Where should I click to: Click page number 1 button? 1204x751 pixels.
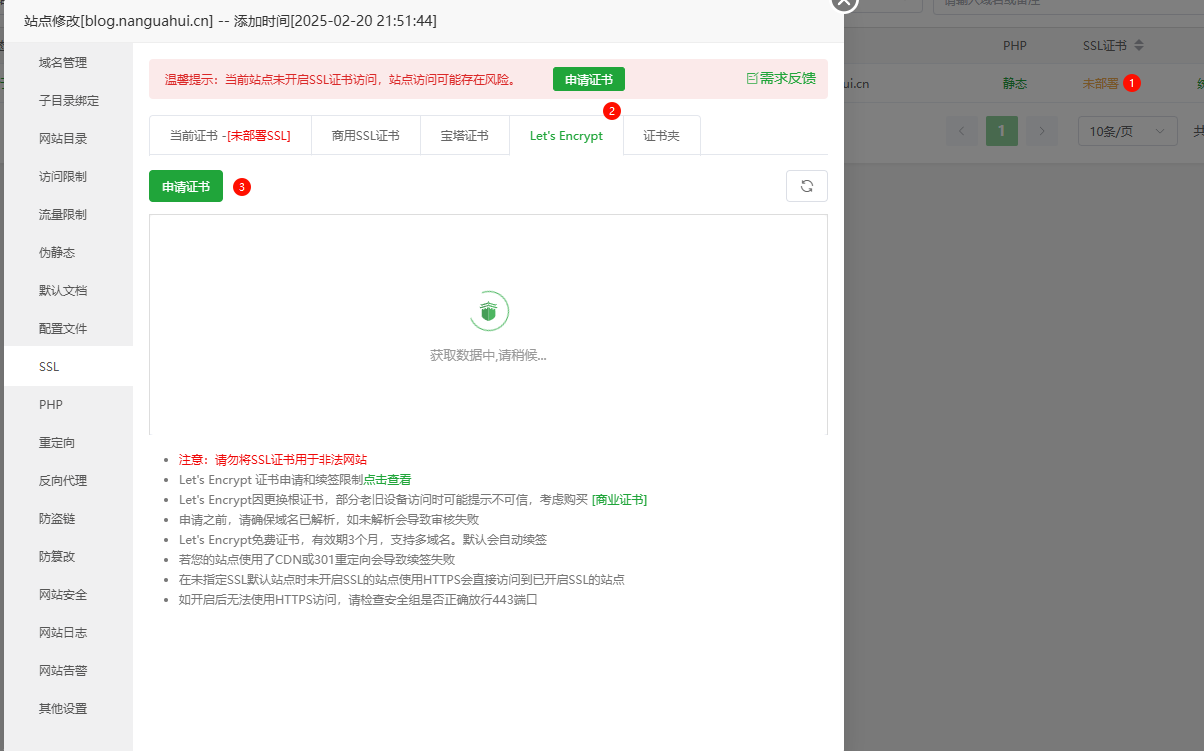point(1002,131)
